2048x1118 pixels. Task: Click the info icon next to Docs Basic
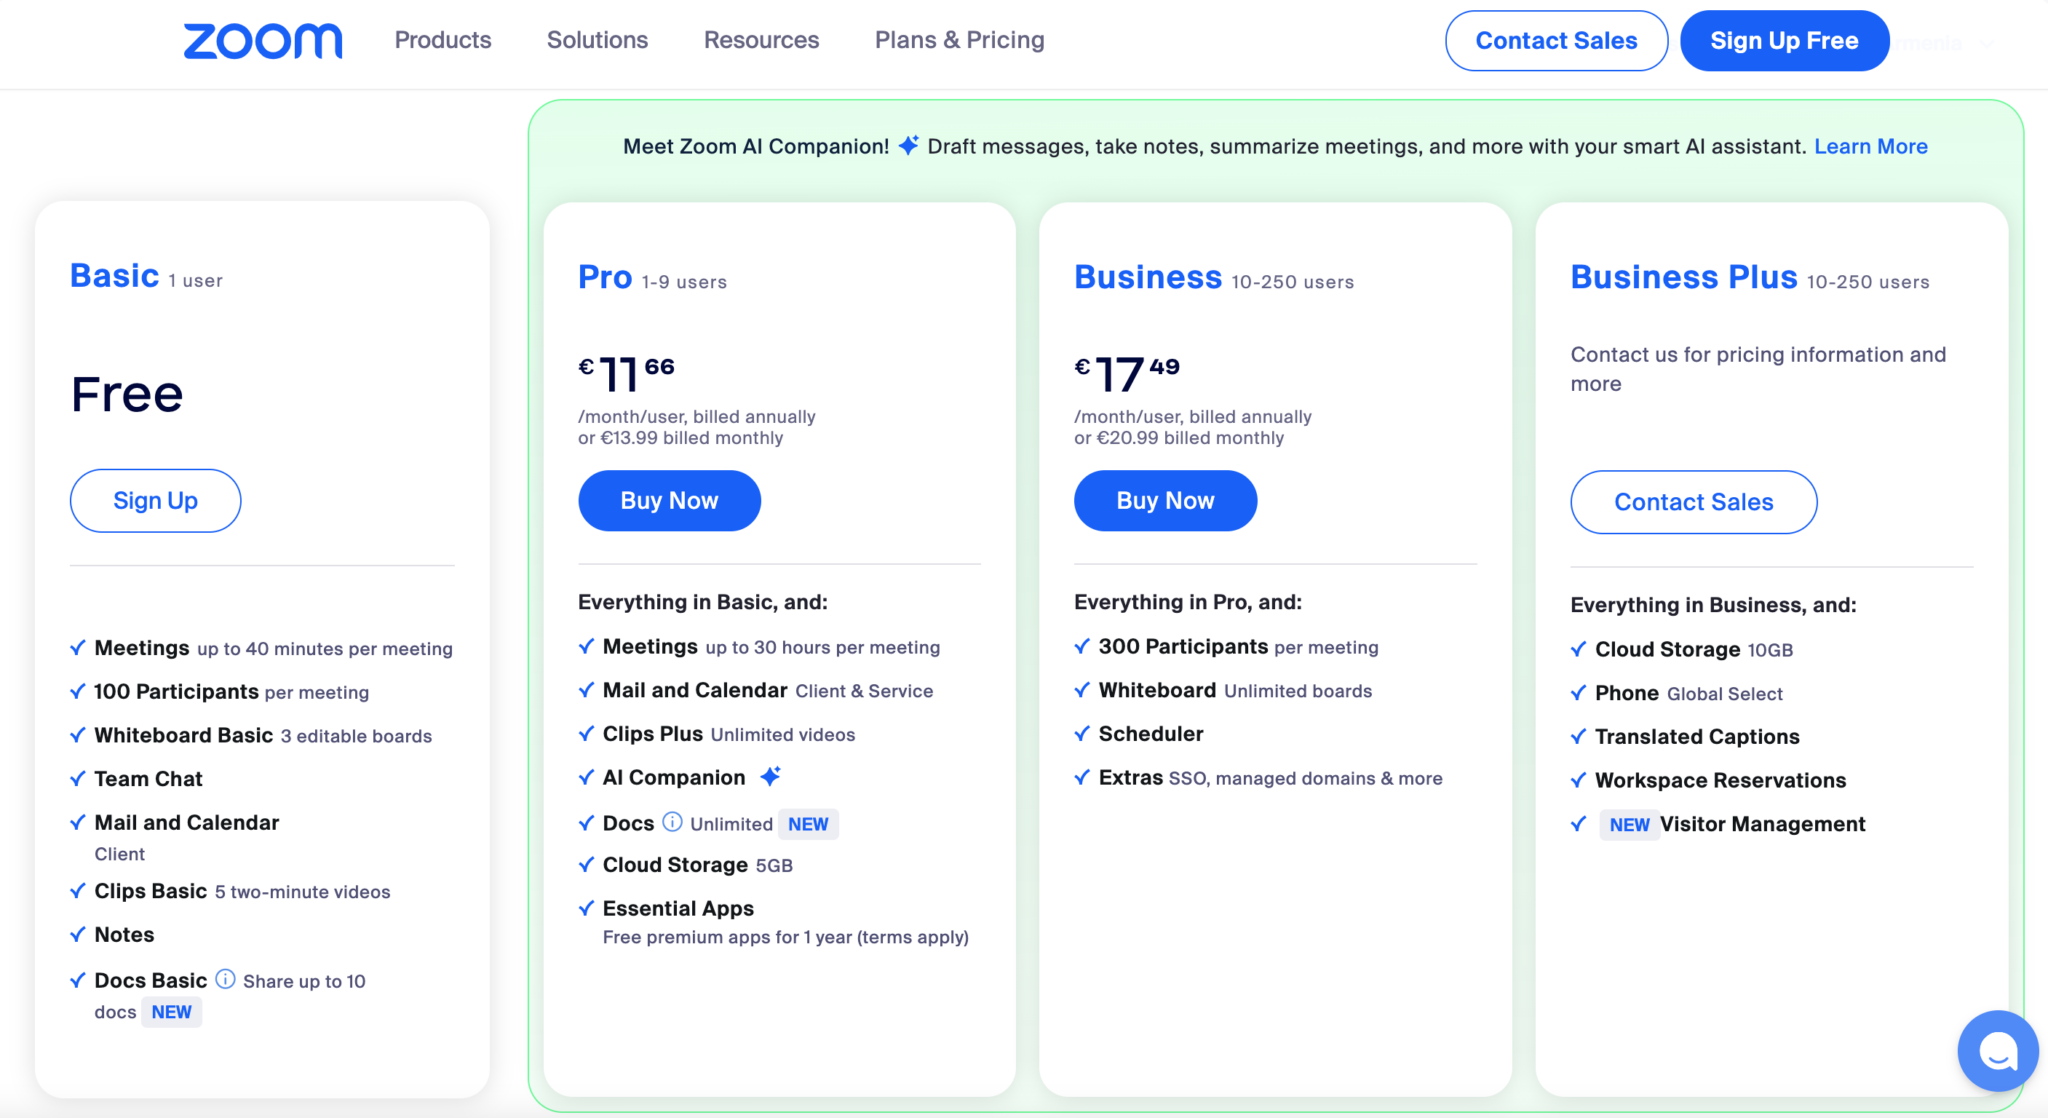click(x=226, y=980)
